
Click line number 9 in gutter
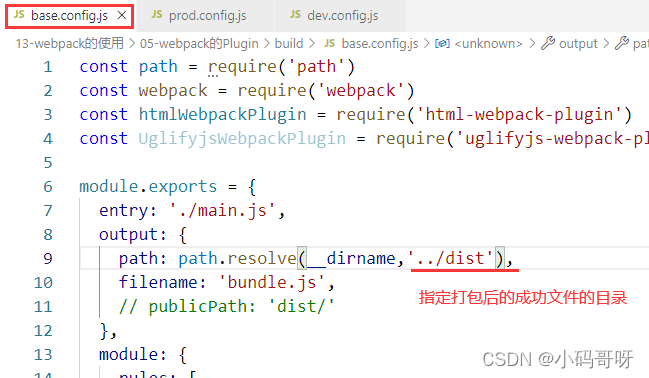point(48,259)
